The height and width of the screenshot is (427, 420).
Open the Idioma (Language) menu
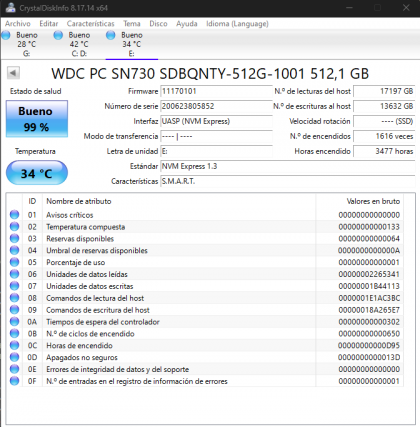[x=237, y=24]
